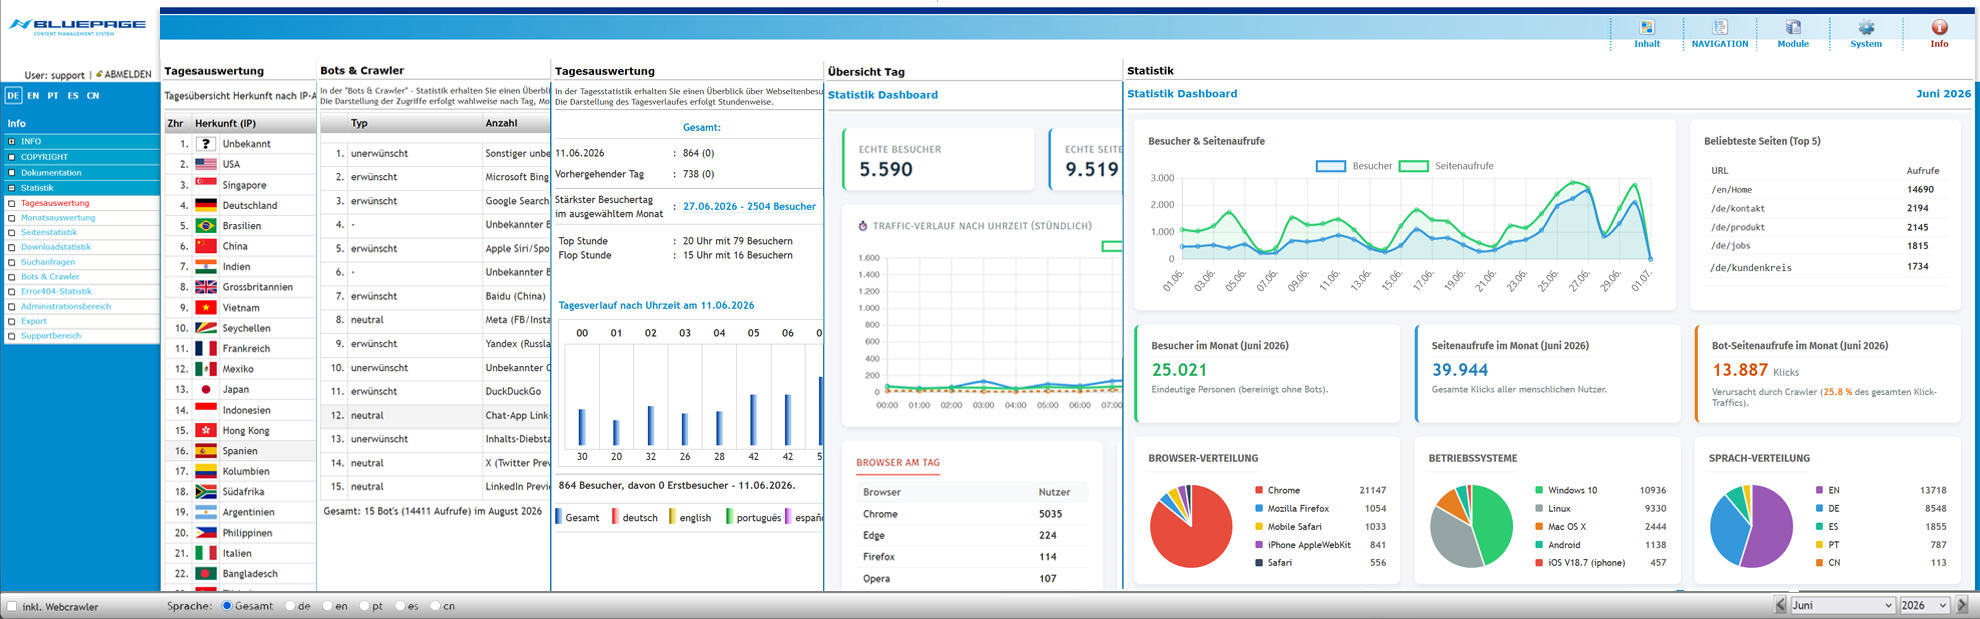
Task: Click the ABMELDEN logout link
Action: (x=128, y=75)
